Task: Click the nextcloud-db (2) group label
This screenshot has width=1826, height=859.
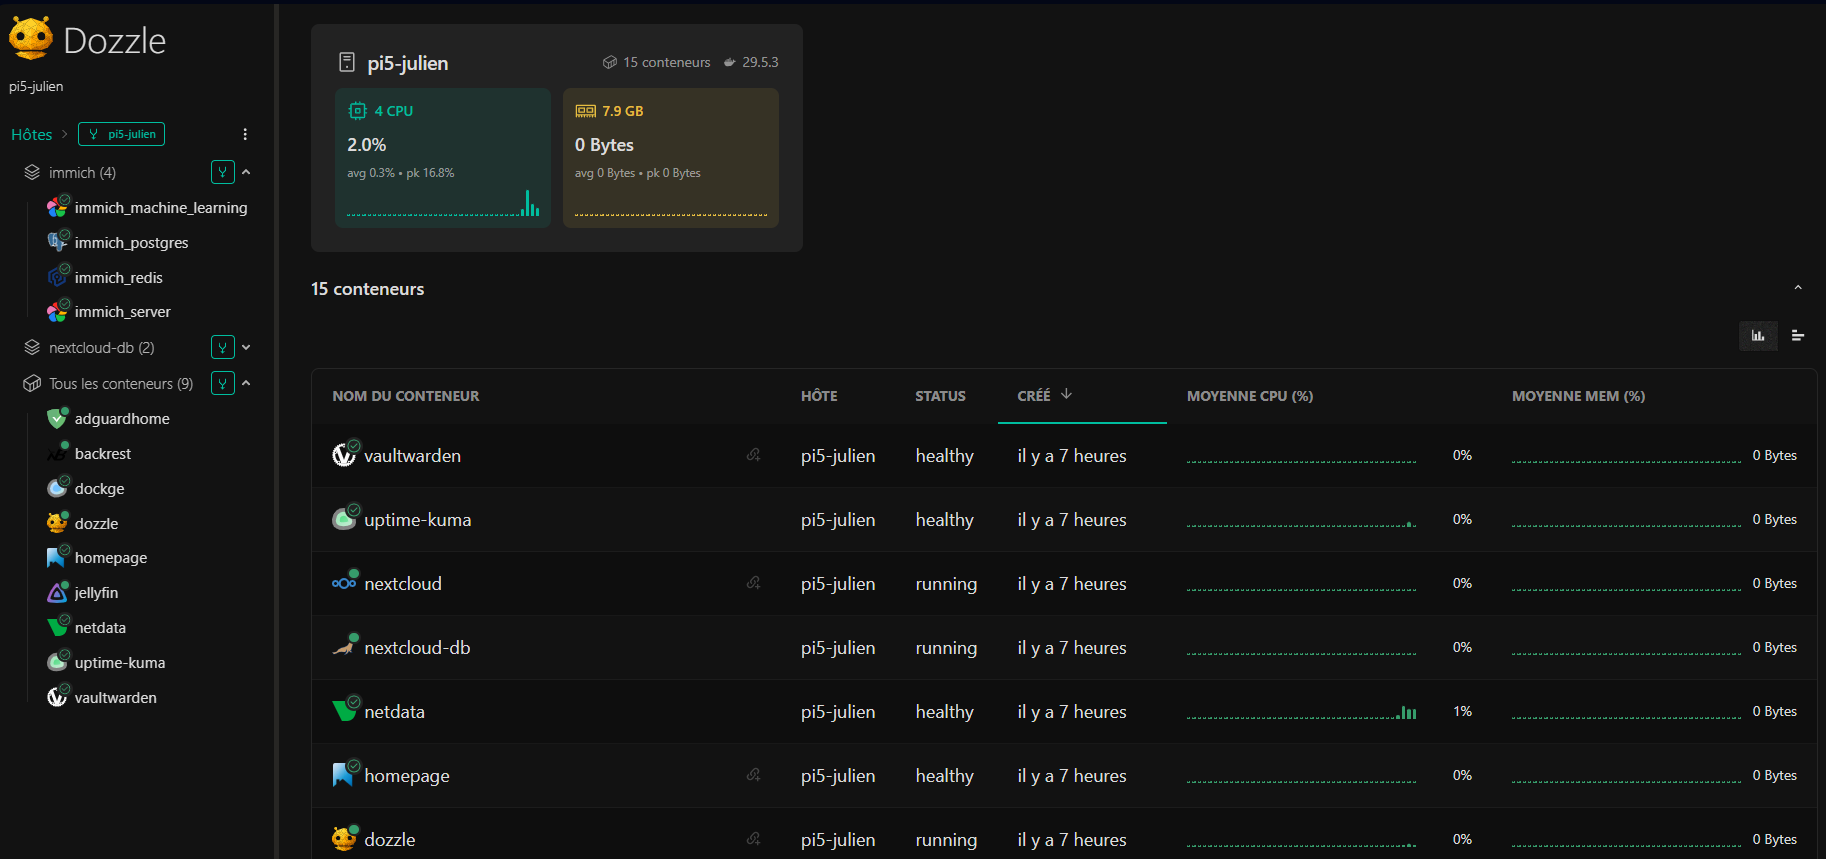Action: pos(102,348)
